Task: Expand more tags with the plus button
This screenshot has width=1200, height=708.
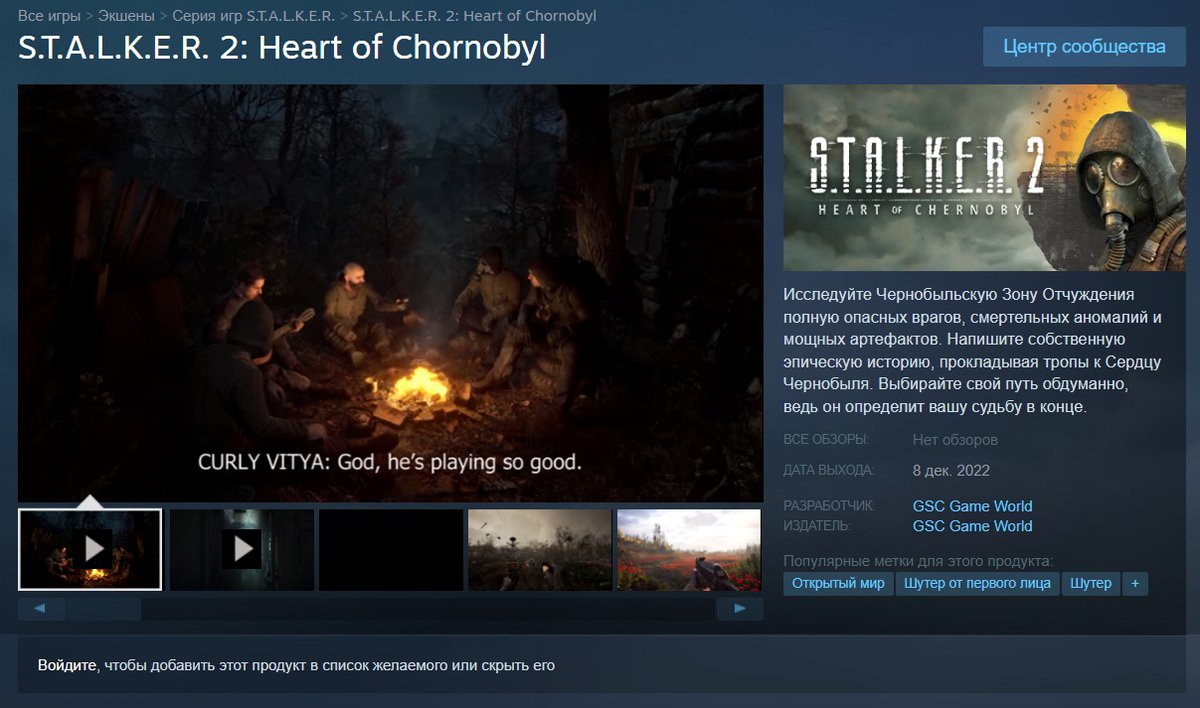Action: pyautogui.click(x=1135, y=584)
